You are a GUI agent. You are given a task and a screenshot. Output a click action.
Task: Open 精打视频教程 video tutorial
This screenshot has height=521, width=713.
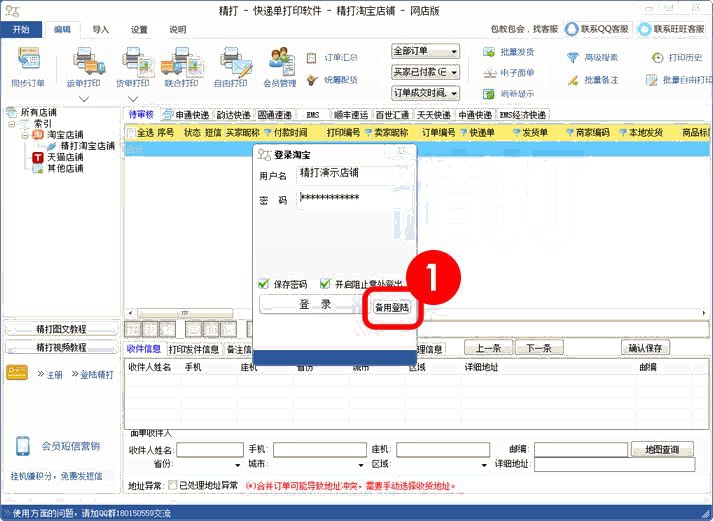61,347
